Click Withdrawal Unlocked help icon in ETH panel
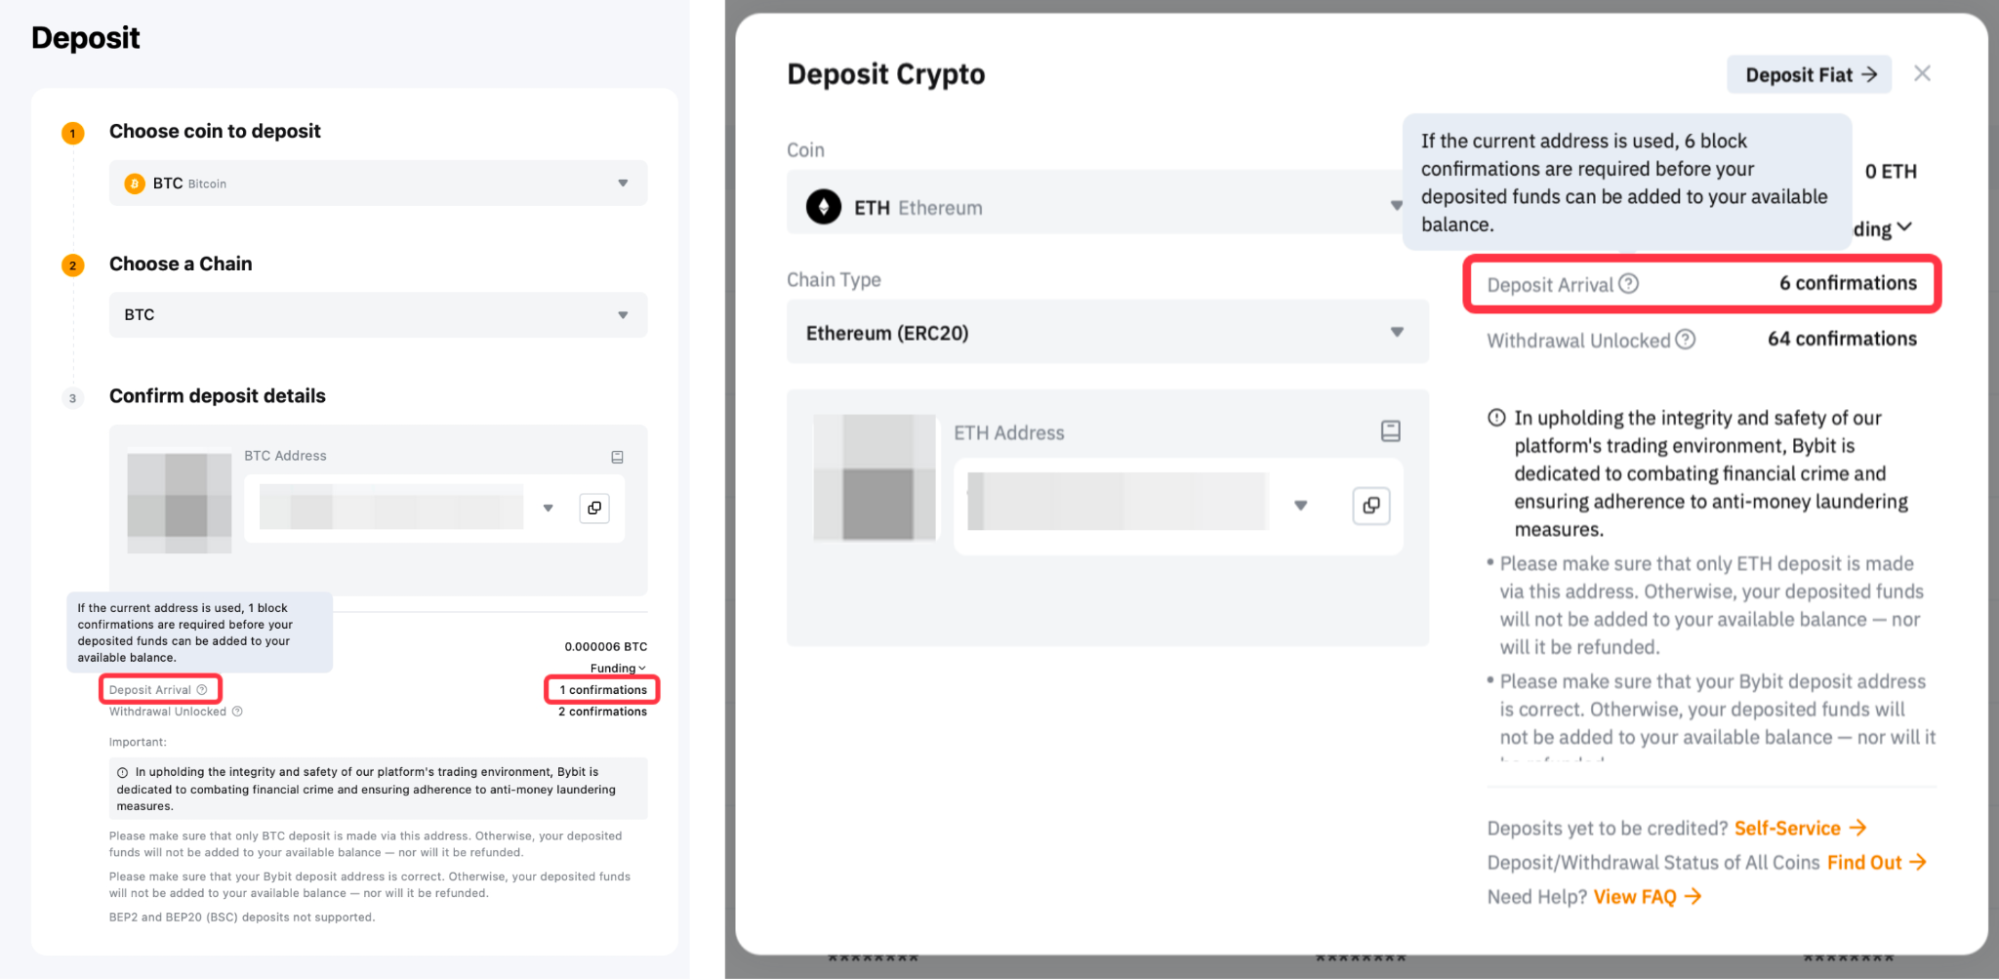The image size is (1999, 980). [x=1685, y=340]
